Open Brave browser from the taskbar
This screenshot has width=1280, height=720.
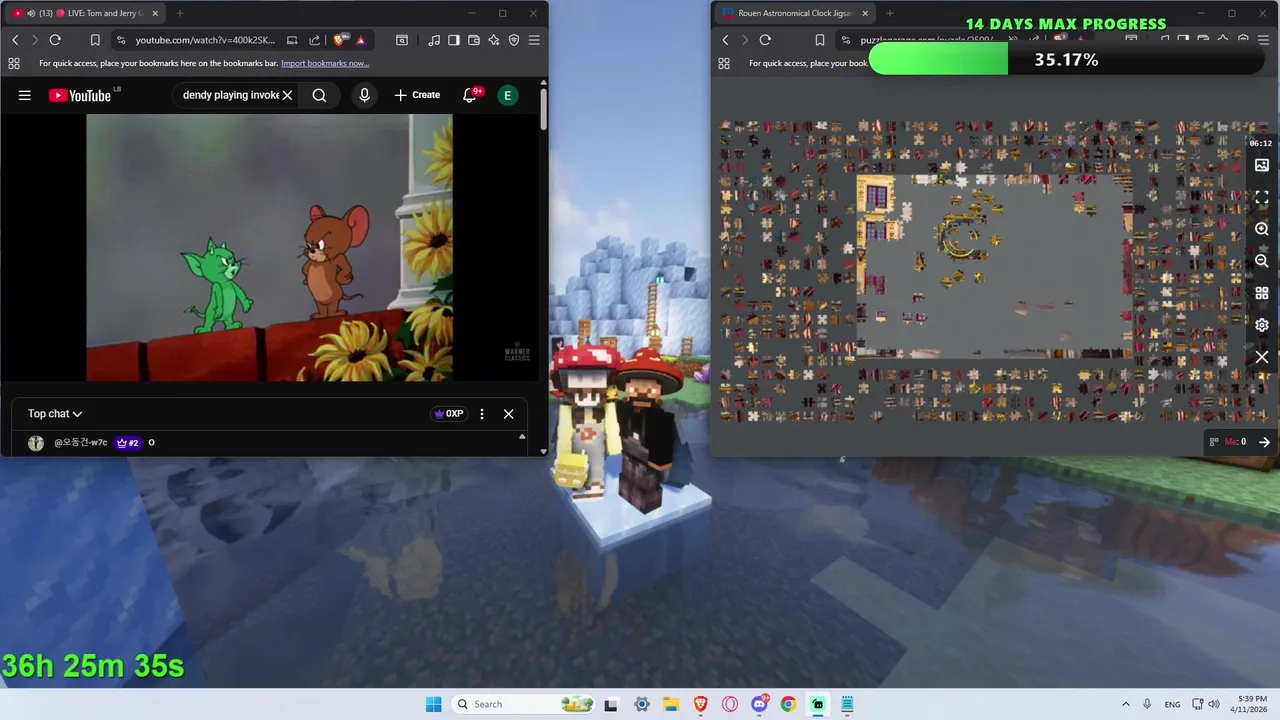click(700, 704)
